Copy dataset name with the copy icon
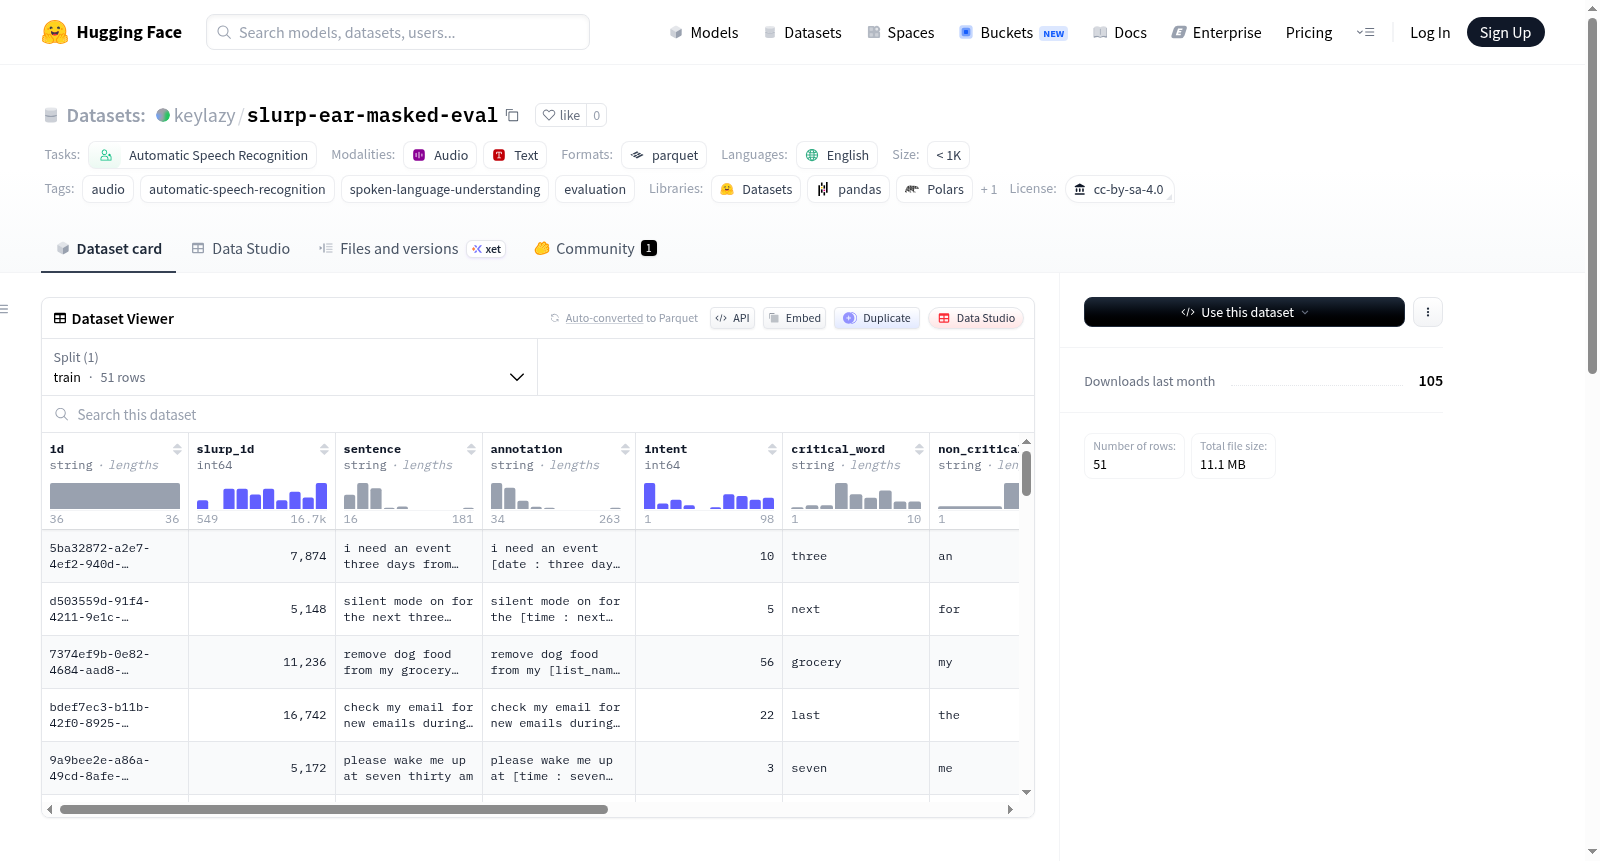The image size is (1600, 861). [x=512, y=115]
